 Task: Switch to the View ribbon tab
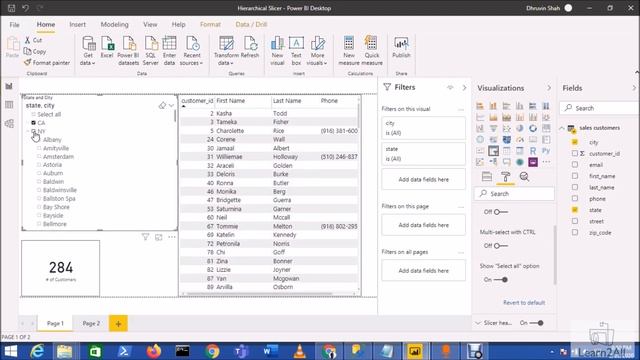[150, 24]
